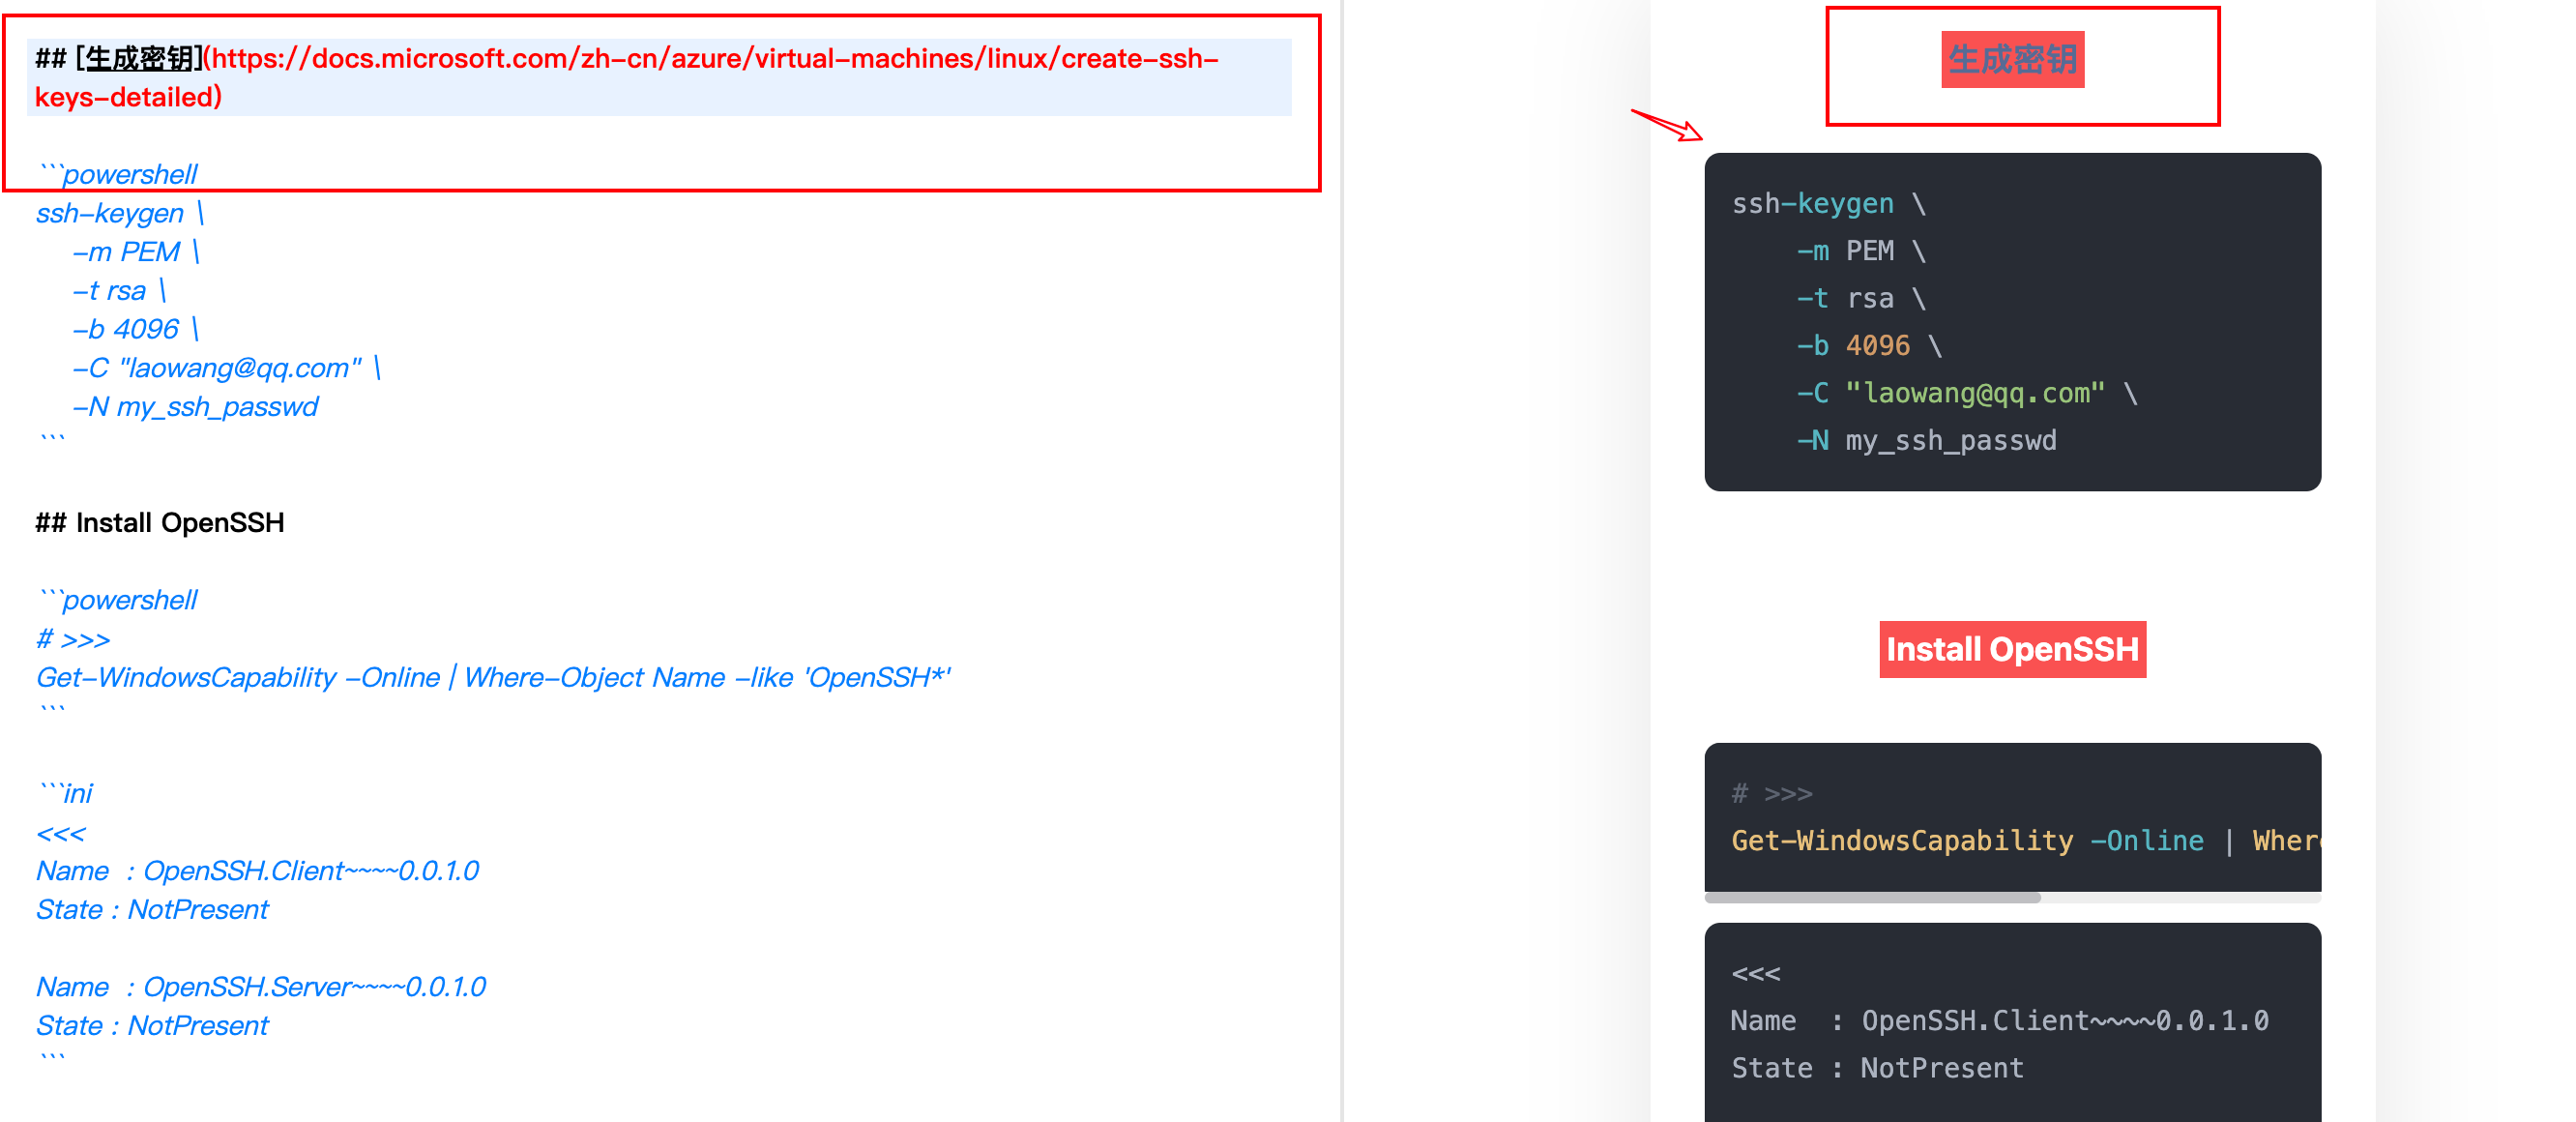Click the -N my_ssh_passwd line in editor
This screenshot has height=1122, width=2576.
[195, 406]
